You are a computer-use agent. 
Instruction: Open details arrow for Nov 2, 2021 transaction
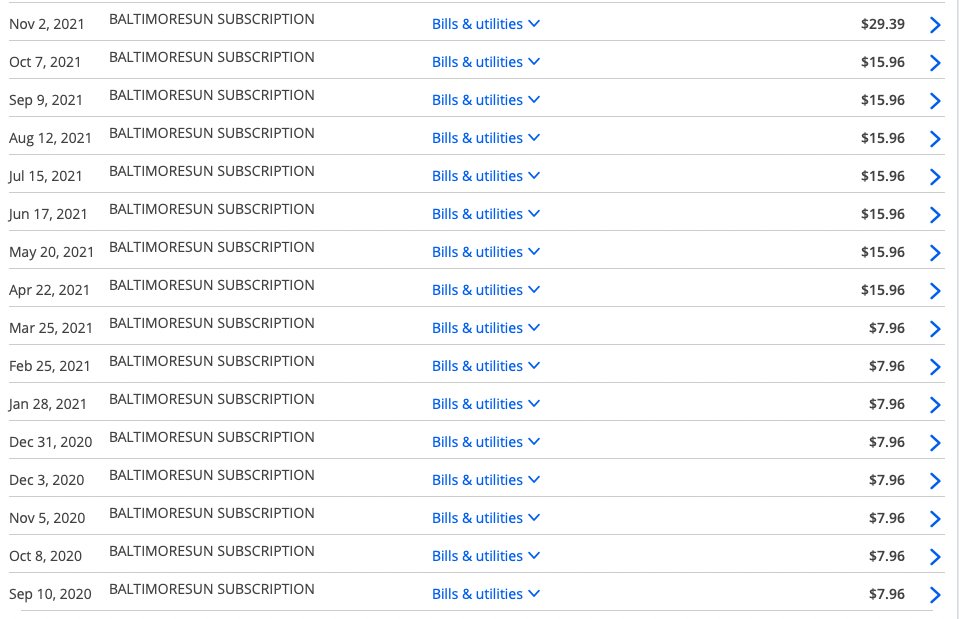(x=935, y=24)
